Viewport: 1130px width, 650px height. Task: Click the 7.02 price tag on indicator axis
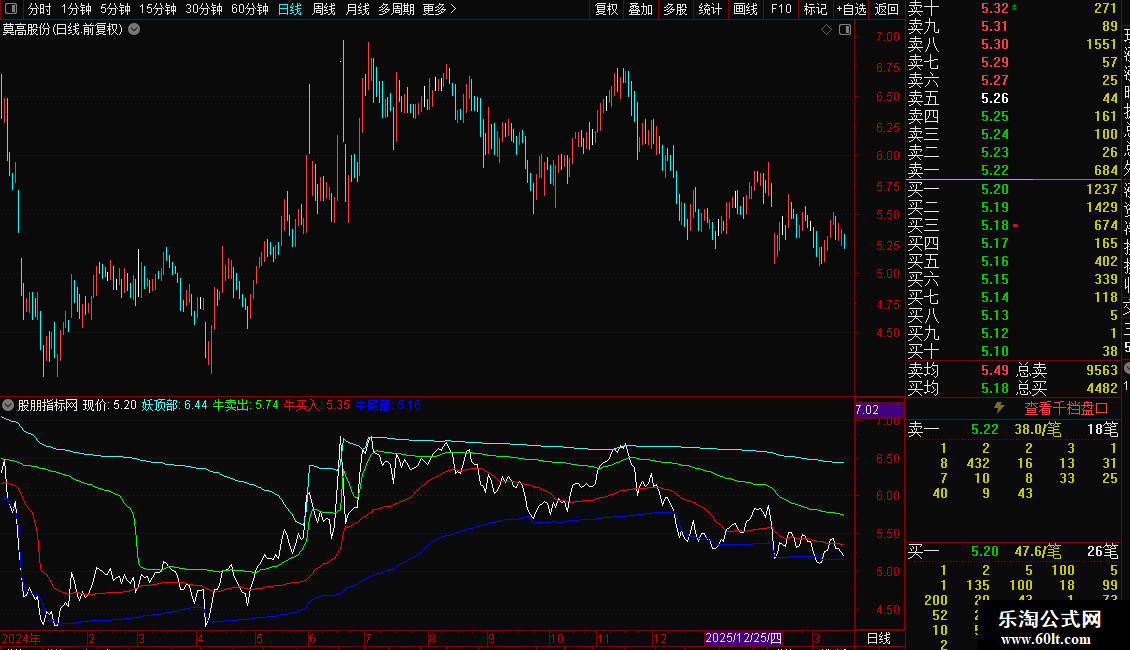coord(878,409)
